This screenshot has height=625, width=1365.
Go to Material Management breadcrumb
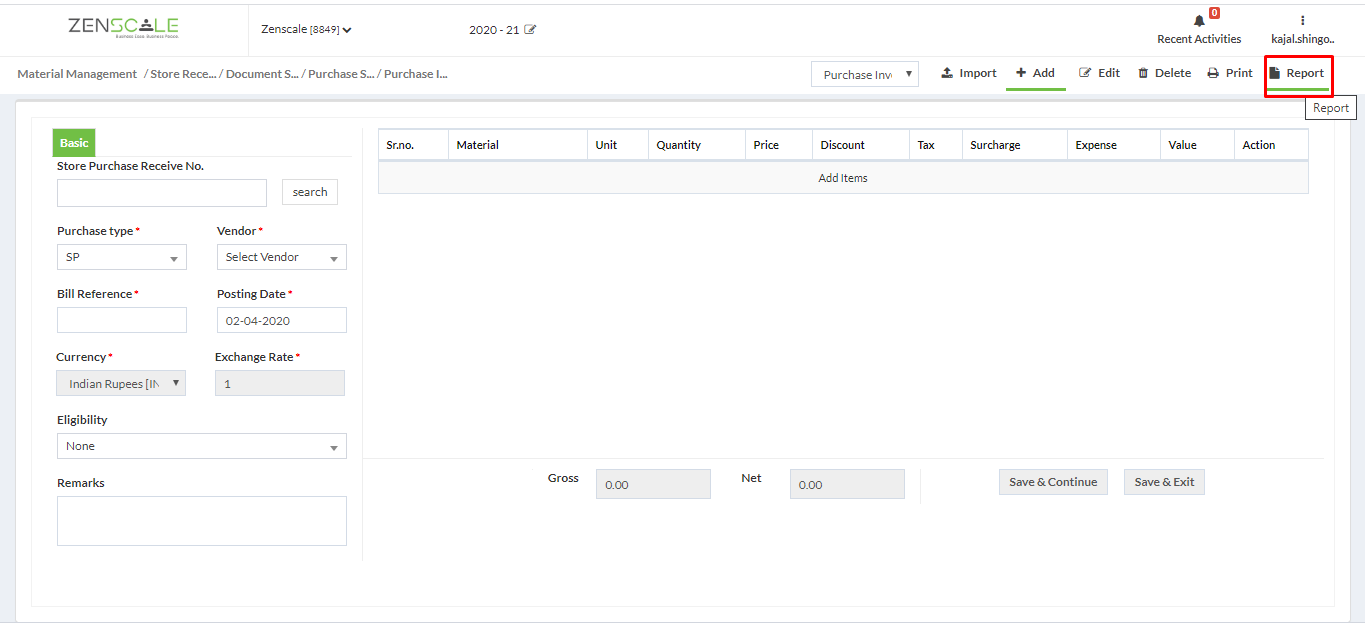[x=77, y=74]
